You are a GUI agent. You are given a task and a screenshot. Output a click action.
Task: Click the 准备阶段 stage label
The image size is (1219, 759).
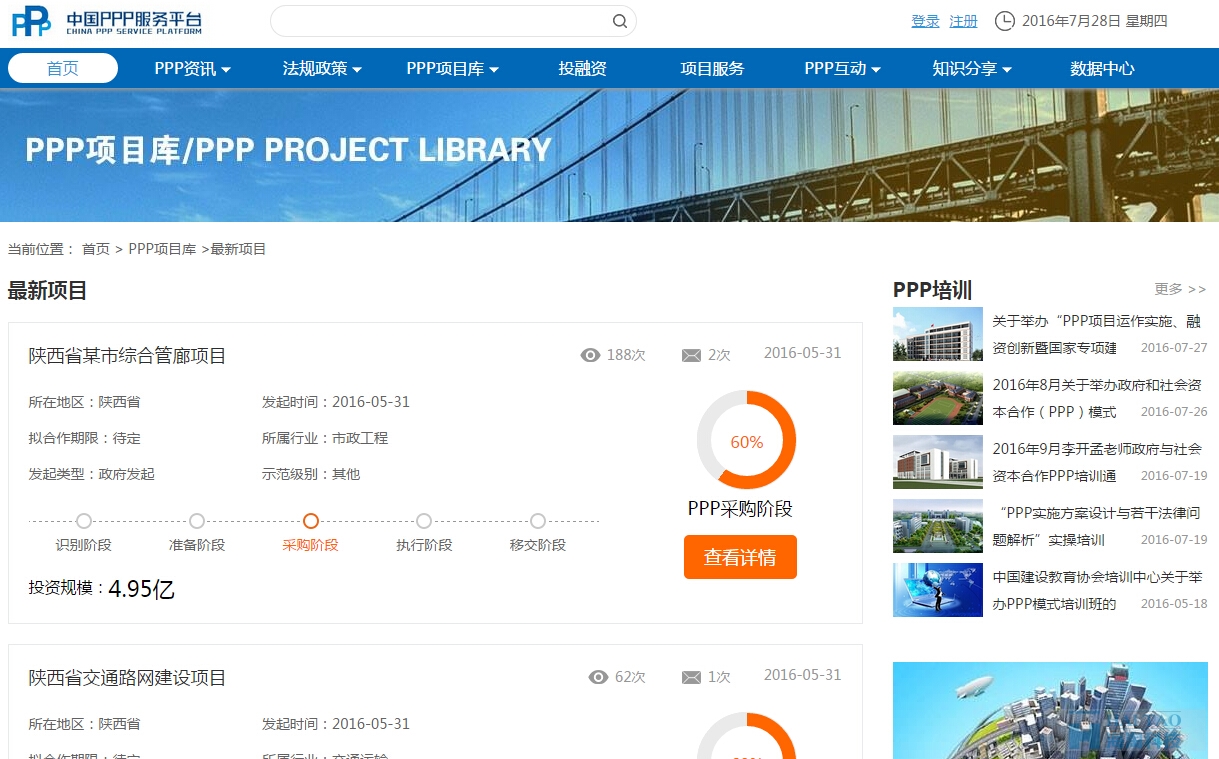click(197, 545)
